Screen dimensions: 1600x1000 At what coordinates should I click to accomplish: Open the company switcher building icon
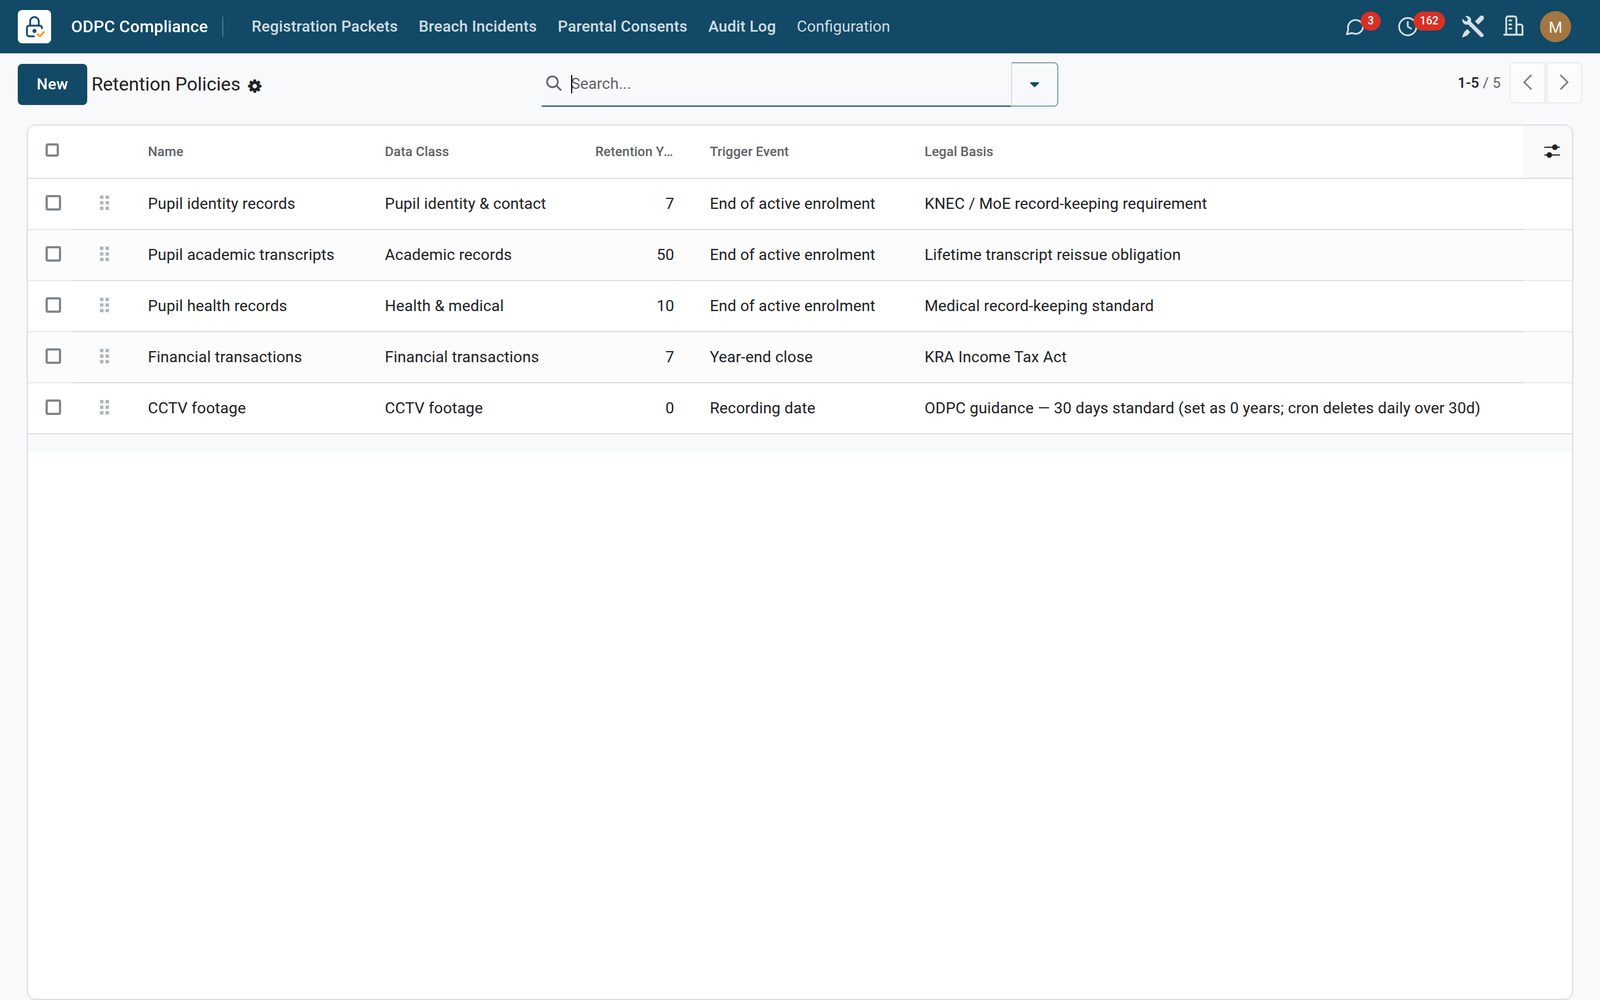pyautogui.click(x=1514, y=27)
